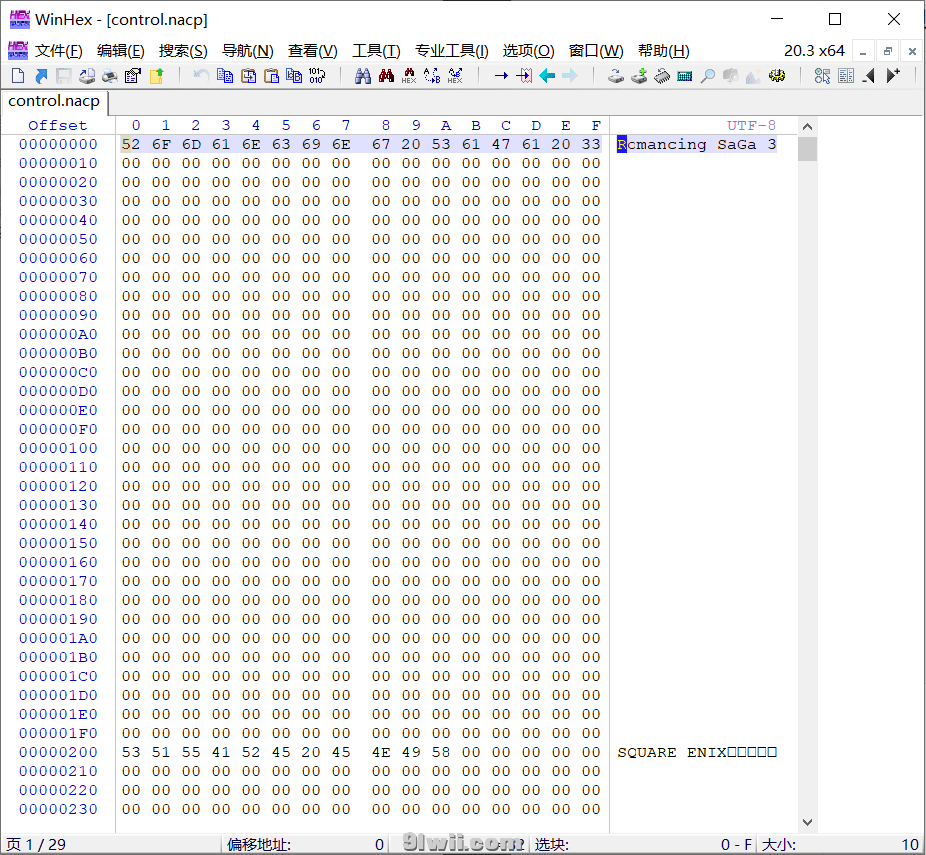
Task: Click the UTF-8 text column header
Action: tap(751, 125)
